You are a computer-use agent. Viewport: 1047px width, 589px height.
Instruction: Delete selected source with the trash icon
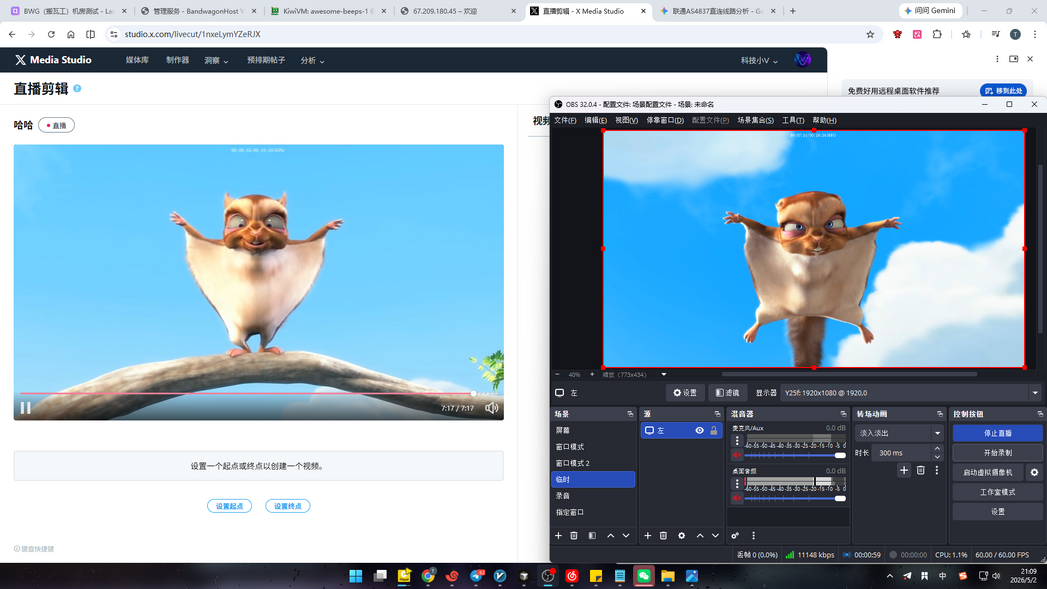pos(663,536)
